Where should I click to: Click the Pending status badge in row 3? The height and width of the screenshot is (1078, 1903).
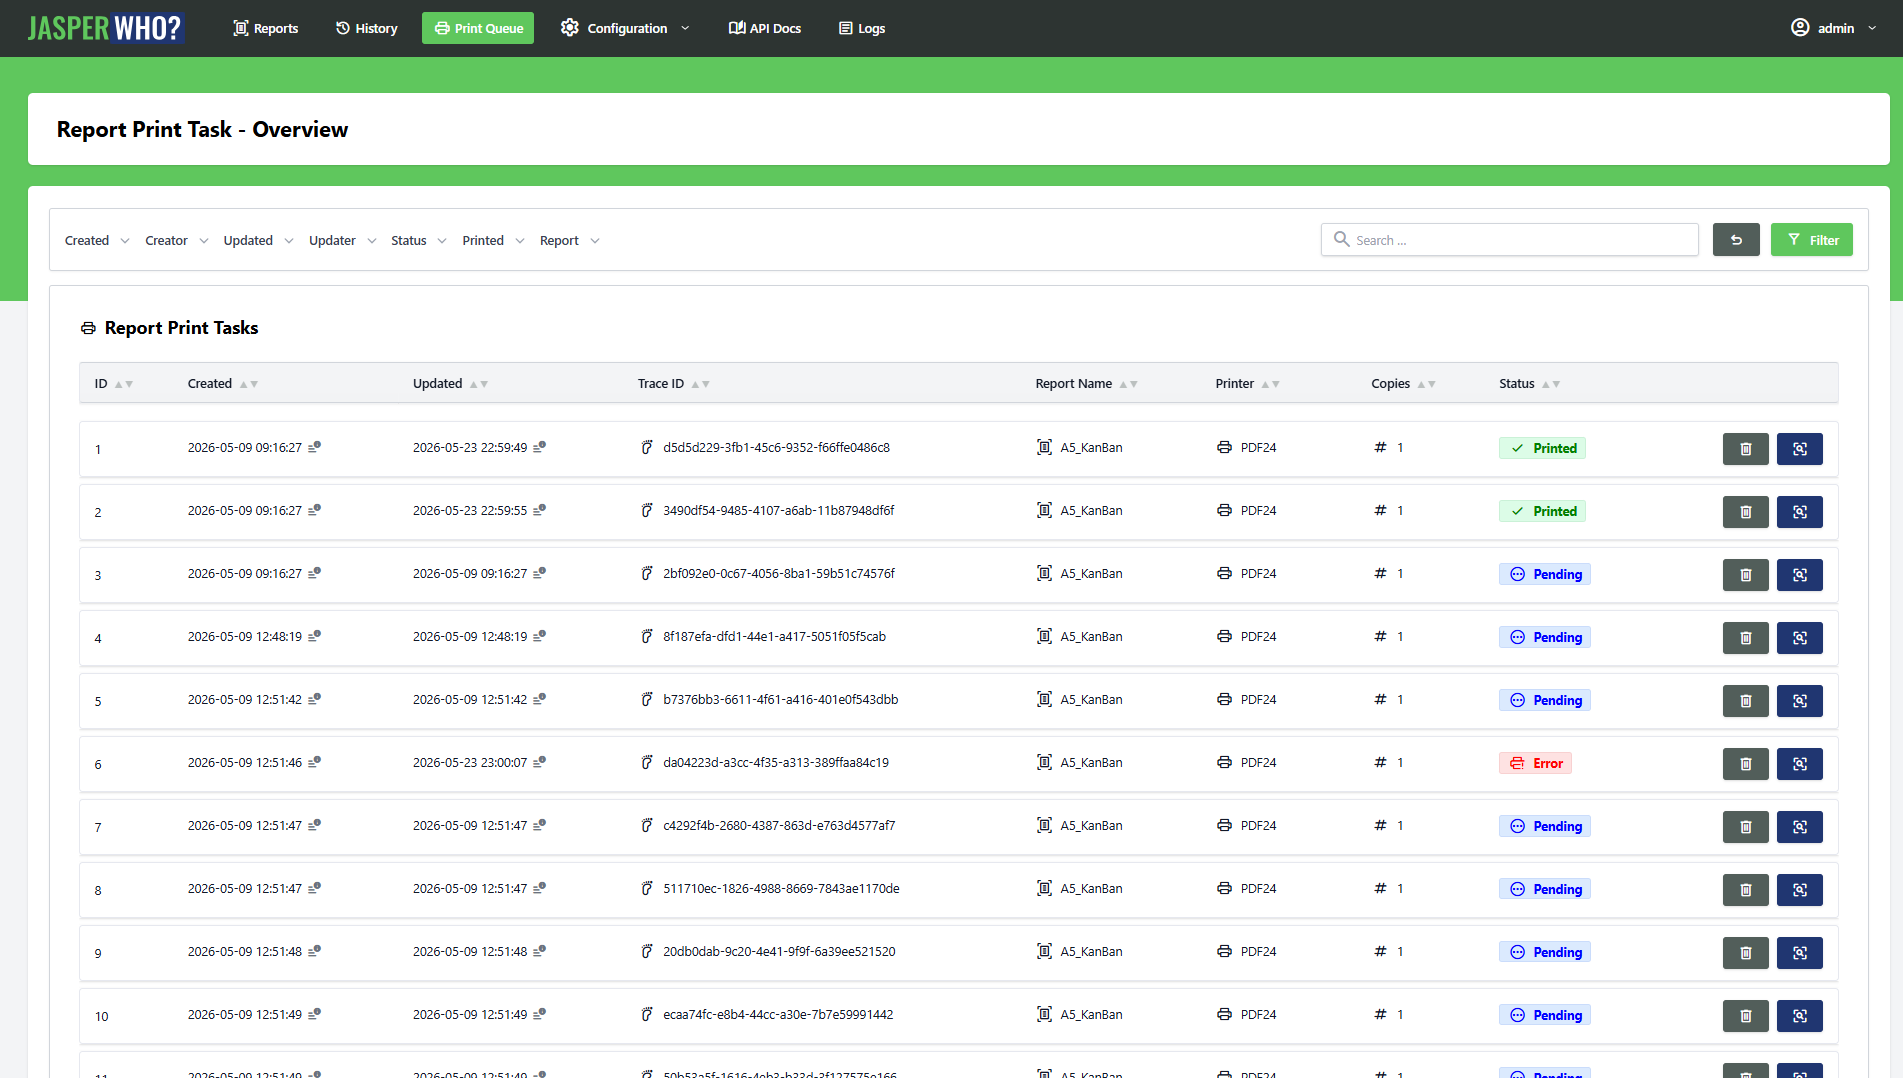click(x=1544, y=575)
